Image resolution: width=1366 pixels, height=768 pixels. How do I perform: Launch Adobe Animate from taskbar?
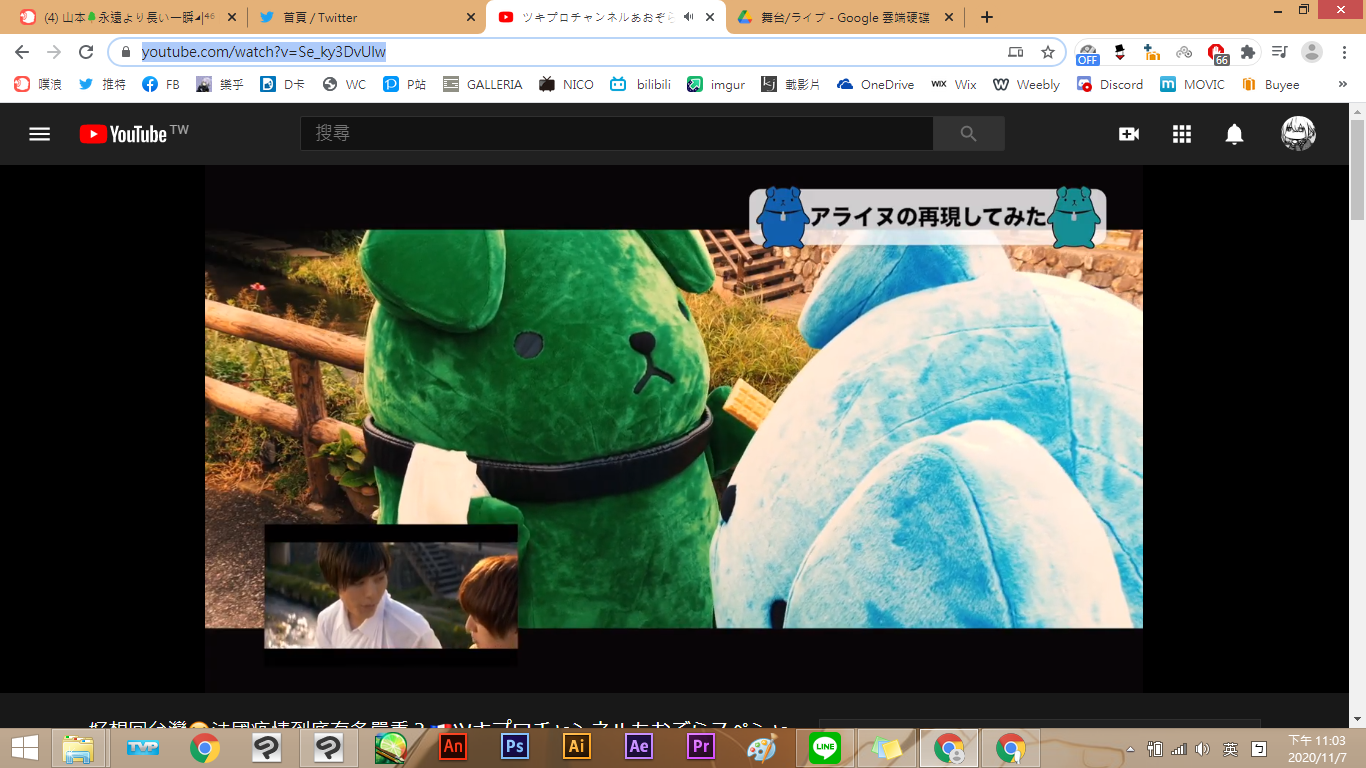(x=453, y=747)
